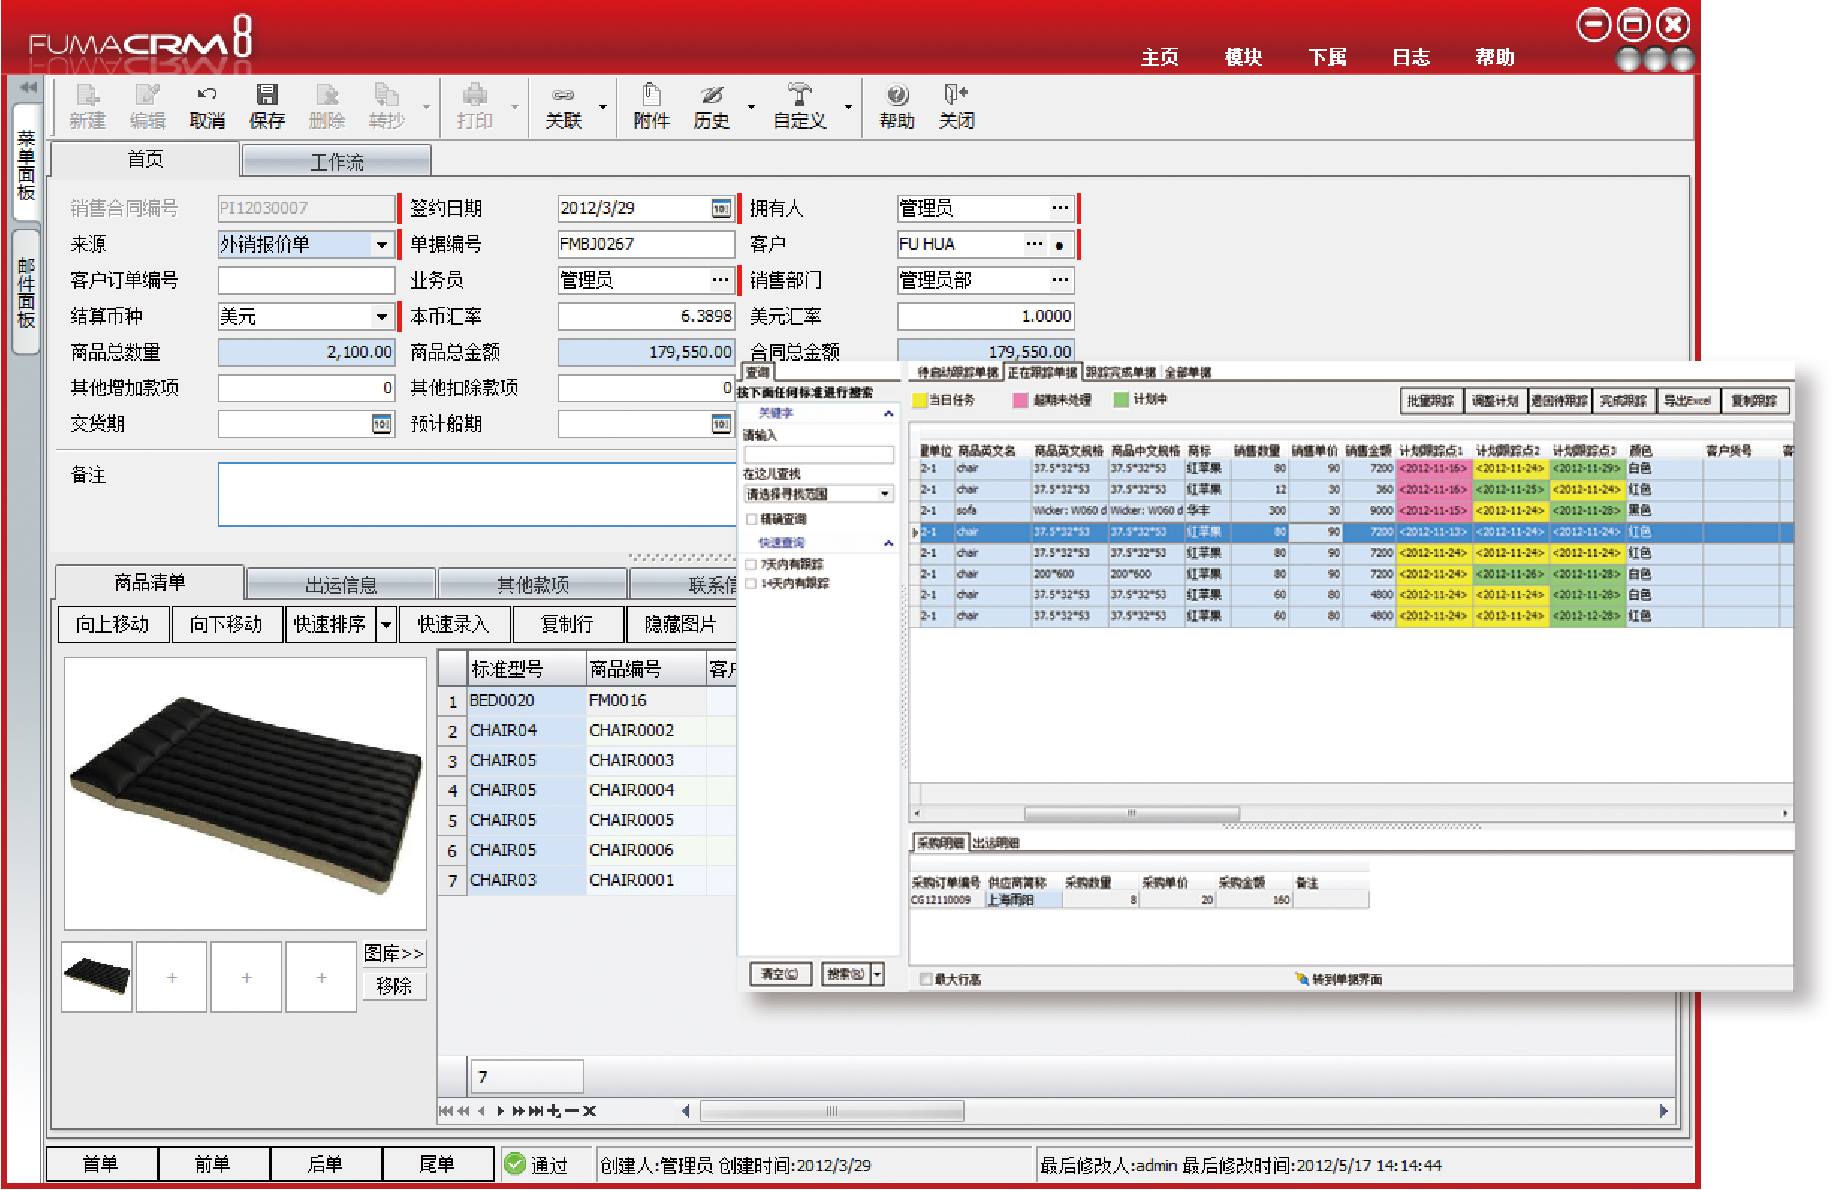The image size is (1833, 1190).
Task: Click the 关联 (Link) toolbar icon
Action: (x=563, y=96)
